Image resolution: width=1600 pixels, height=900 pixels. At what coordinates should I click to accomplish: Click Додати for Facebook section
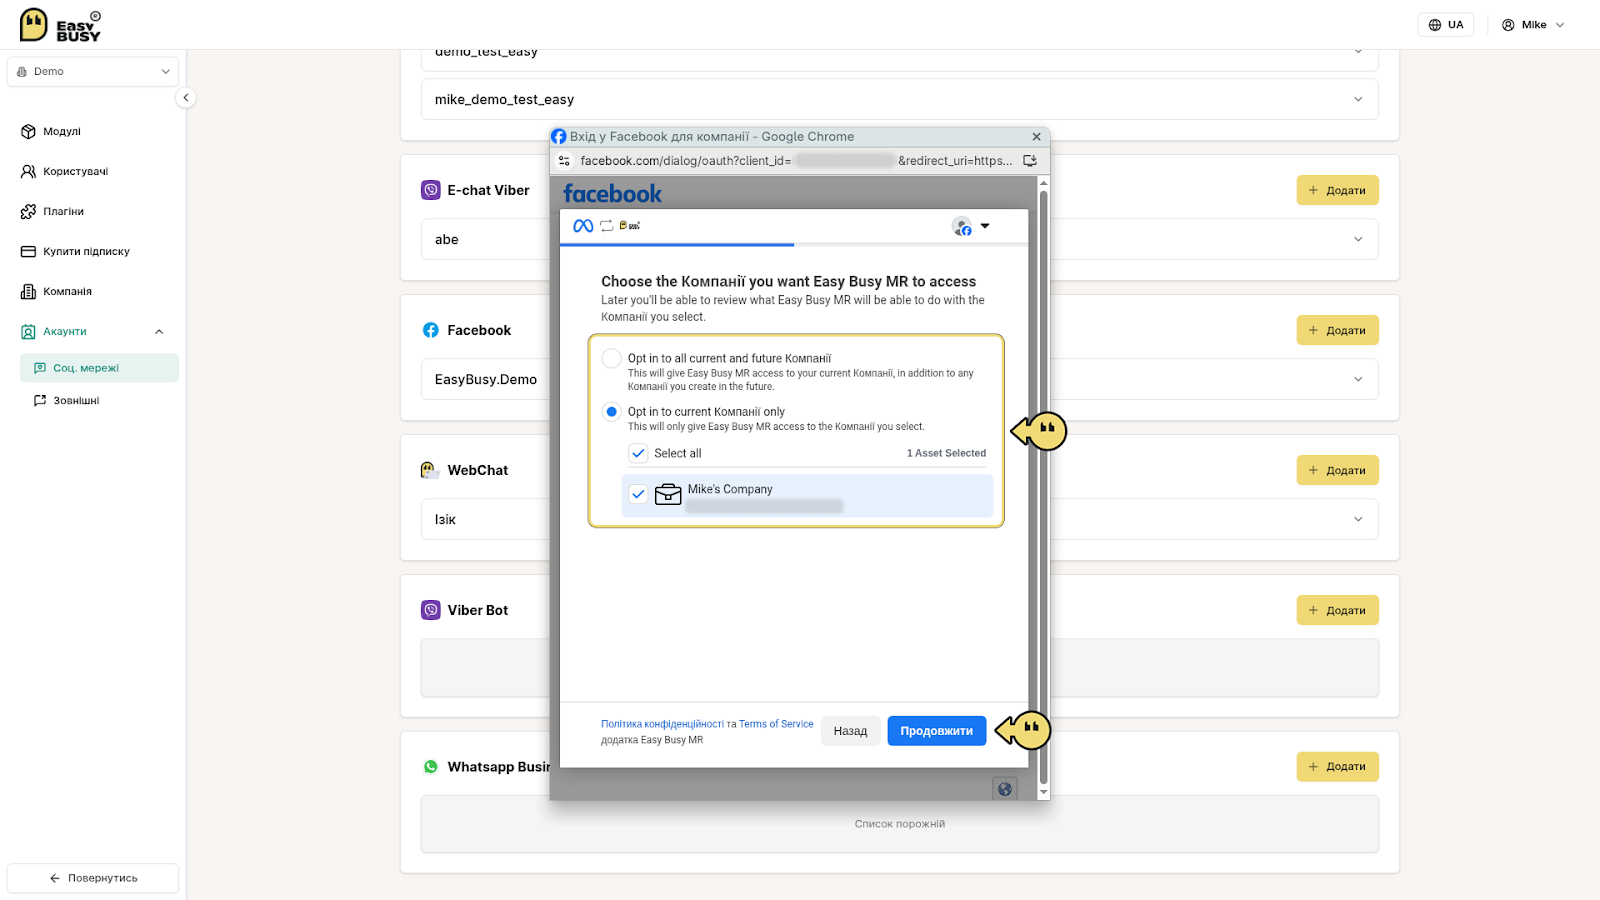tap(1338, 330)
